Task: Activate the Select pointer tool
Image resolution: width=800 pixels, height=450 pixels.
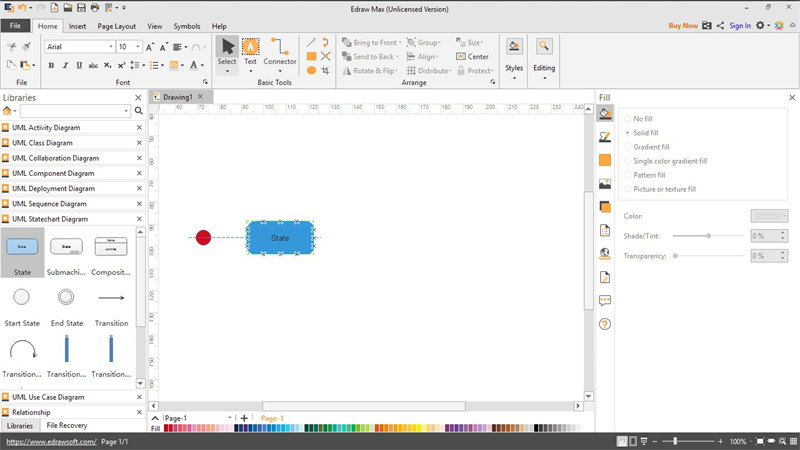Action: 227,47
